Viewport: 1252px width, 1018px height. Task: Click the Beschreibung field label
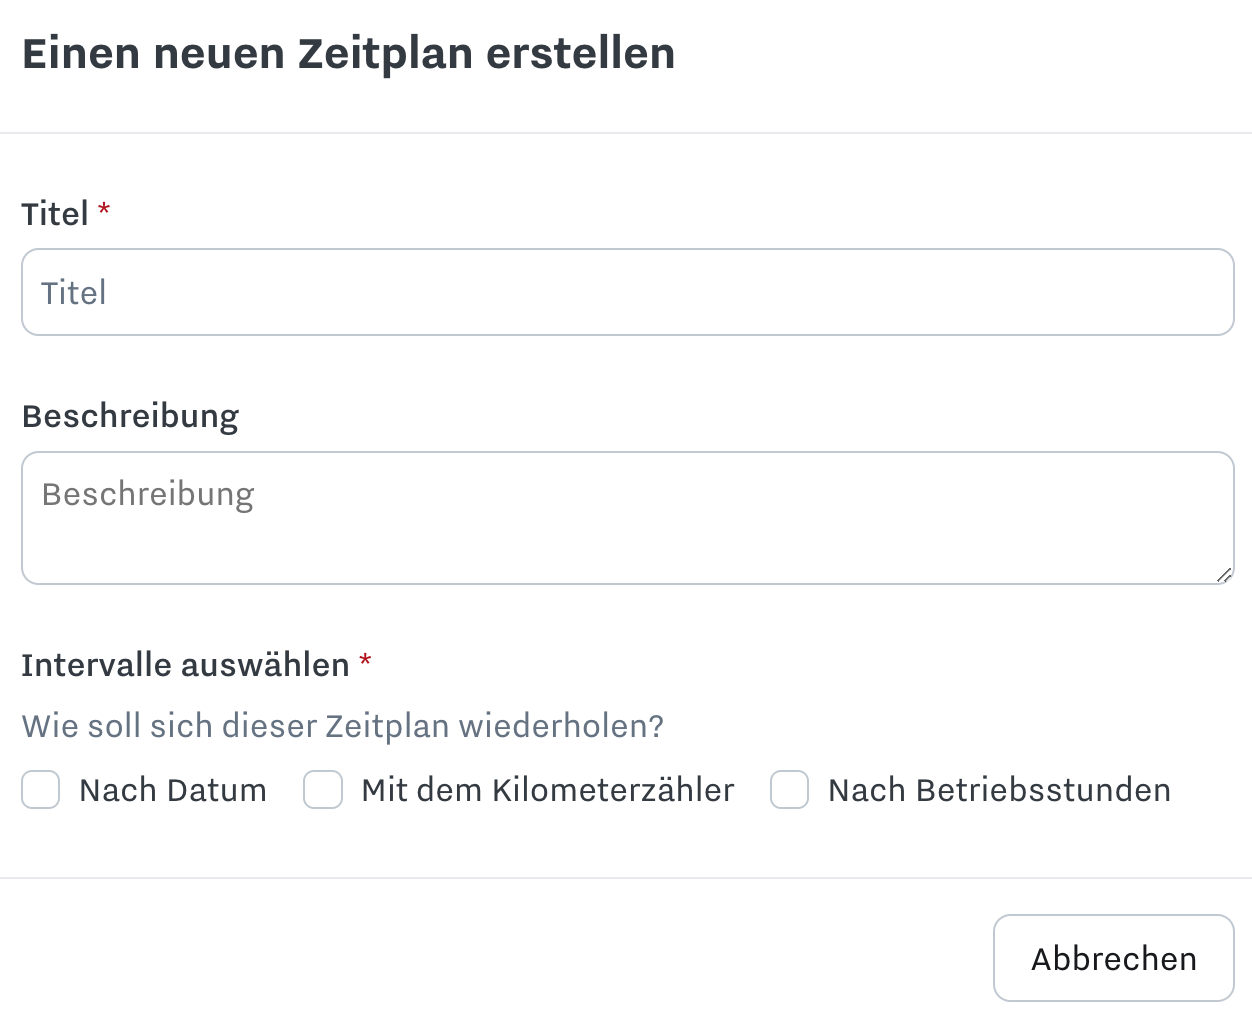130,416
